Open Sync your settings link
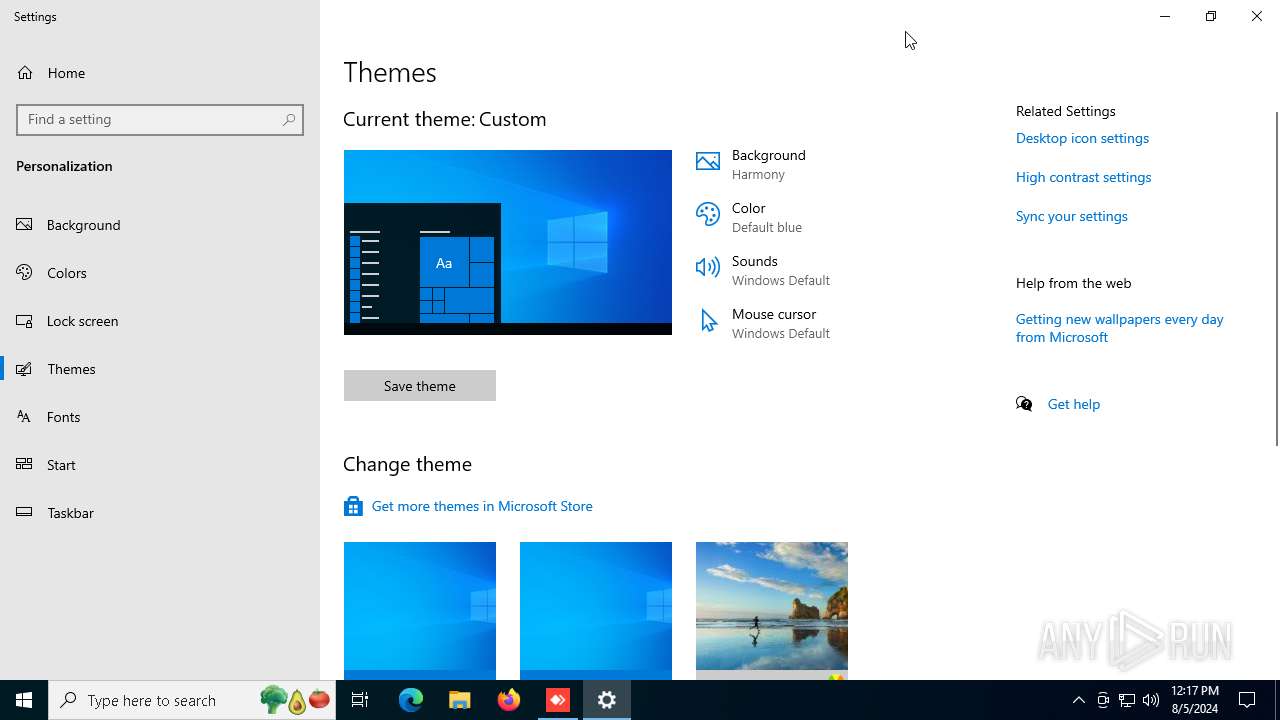This screenshot has width=1280, height=720. pyautogui.click(x=1071, y=216)
